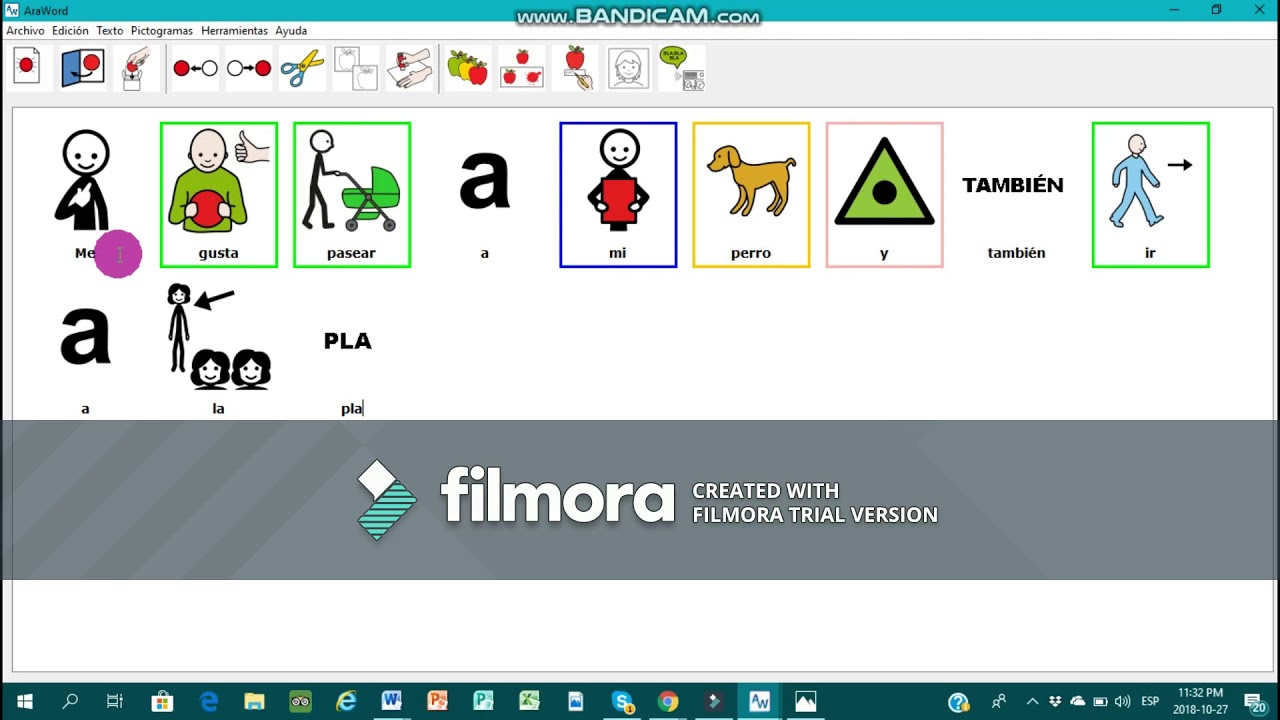Copy using the duplicated apple pages icon
Viewport: 1280px width, 720px height.
pos(356,68)
